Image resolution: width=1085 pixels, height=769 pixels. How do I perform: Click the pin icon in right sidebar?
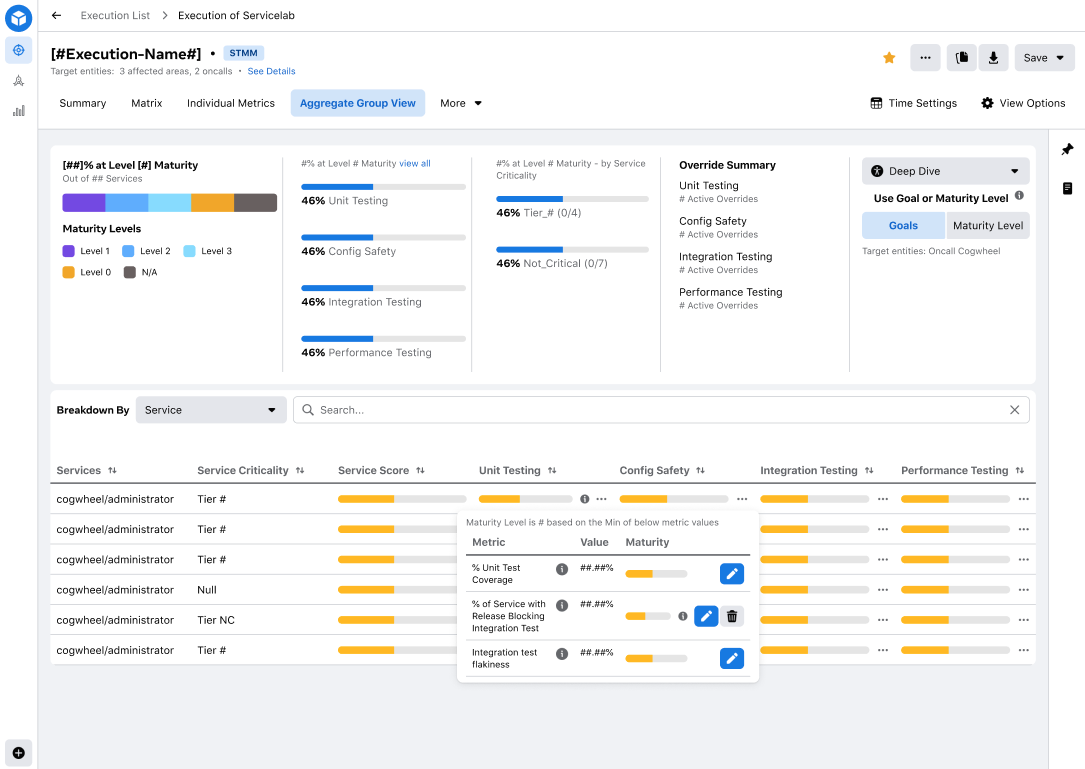(x=1067, y=150)
